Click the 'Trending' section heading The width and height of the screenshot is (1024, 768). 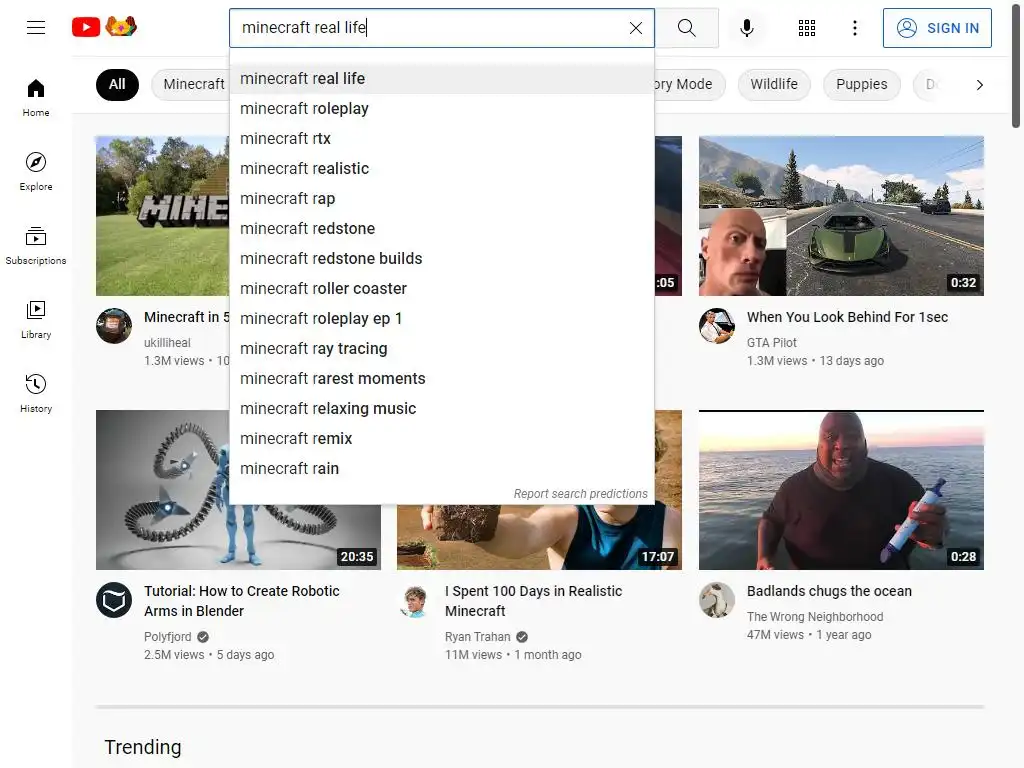click(x=143, y=747)
